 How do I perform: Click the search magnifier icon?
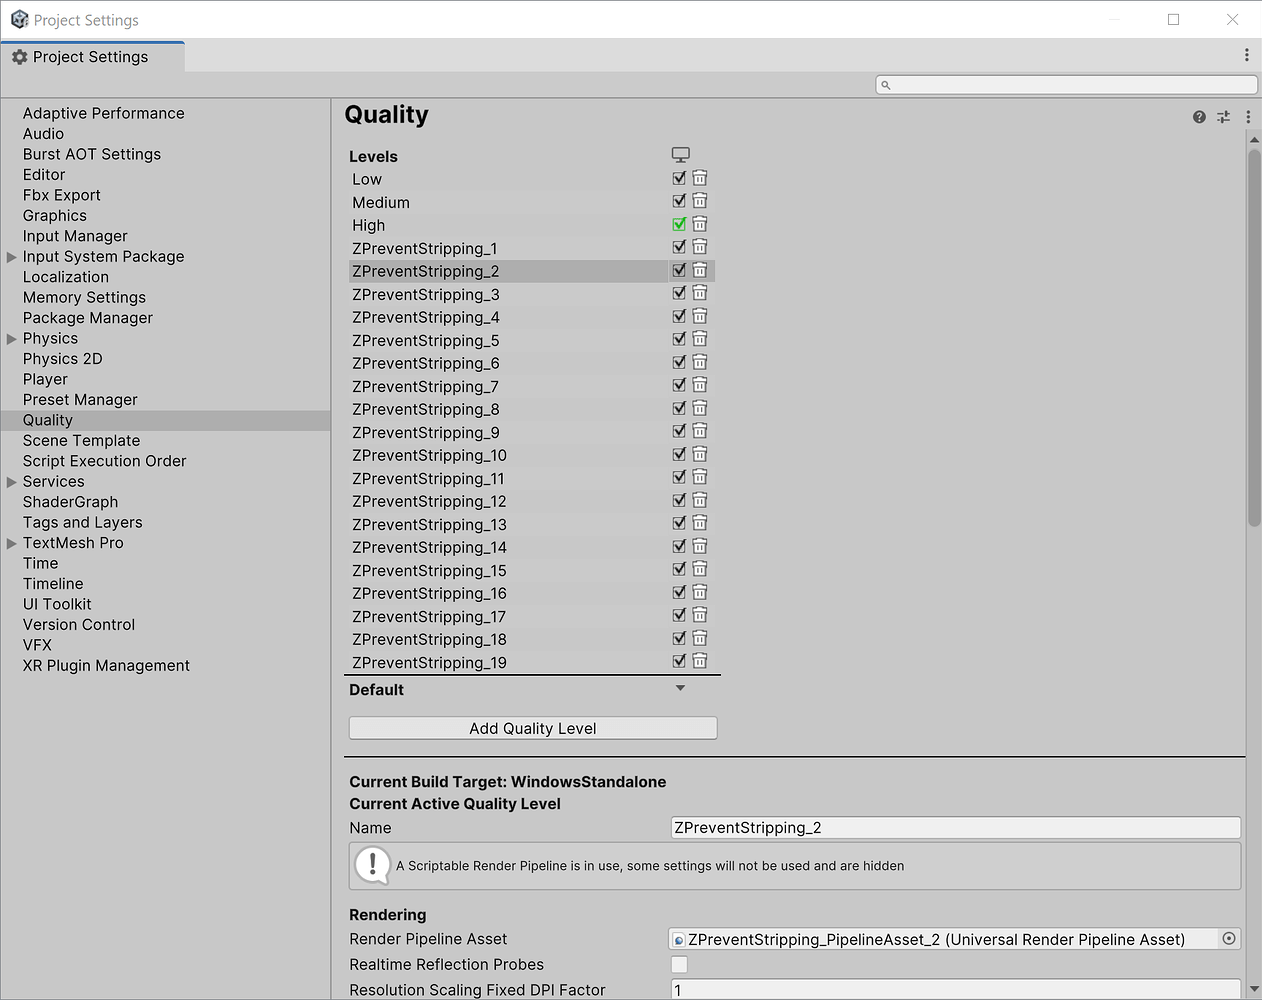[x=885, y=84]
